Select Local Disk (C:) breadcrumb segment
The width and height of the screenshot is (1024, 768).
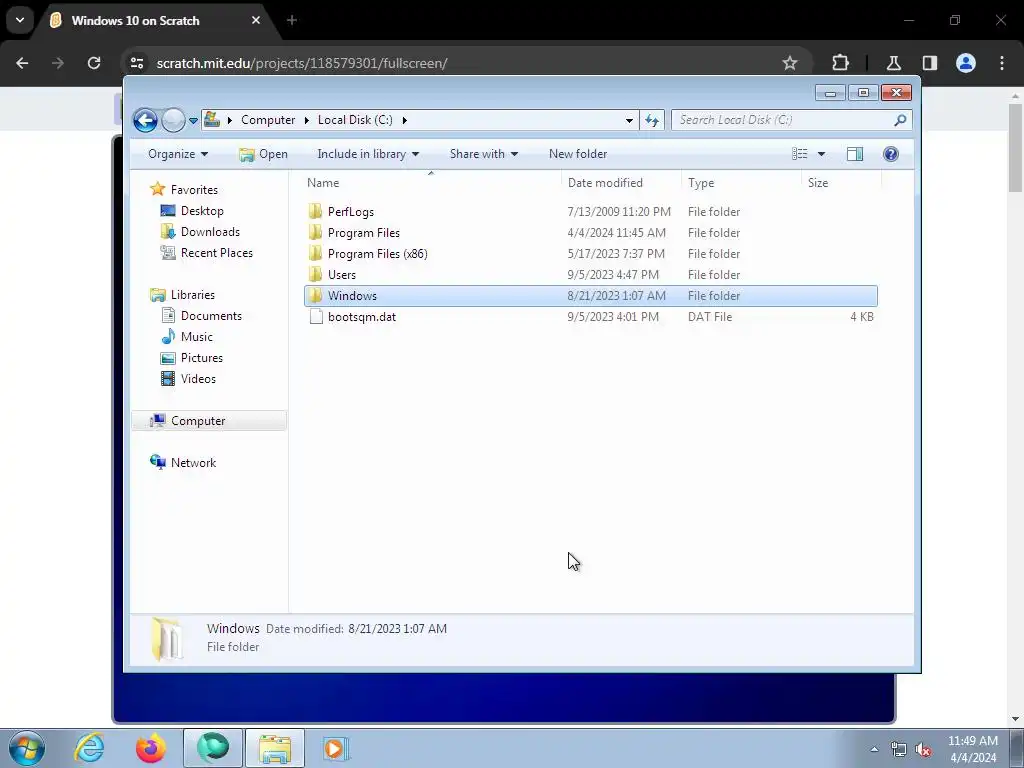355,120
